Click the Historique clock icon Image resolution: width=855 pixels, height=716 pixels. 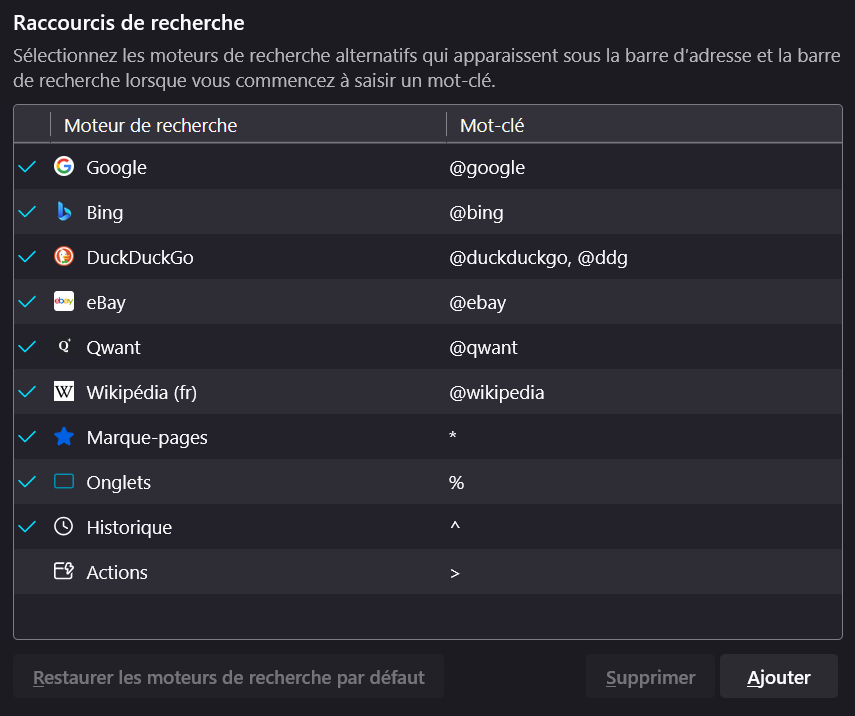coord(64,527)
